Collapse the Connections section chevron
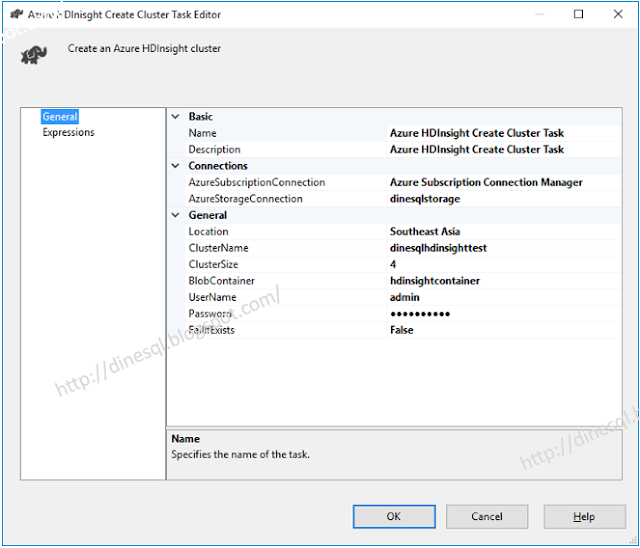Viewport: 640px width, 548px height. (176, 166)
